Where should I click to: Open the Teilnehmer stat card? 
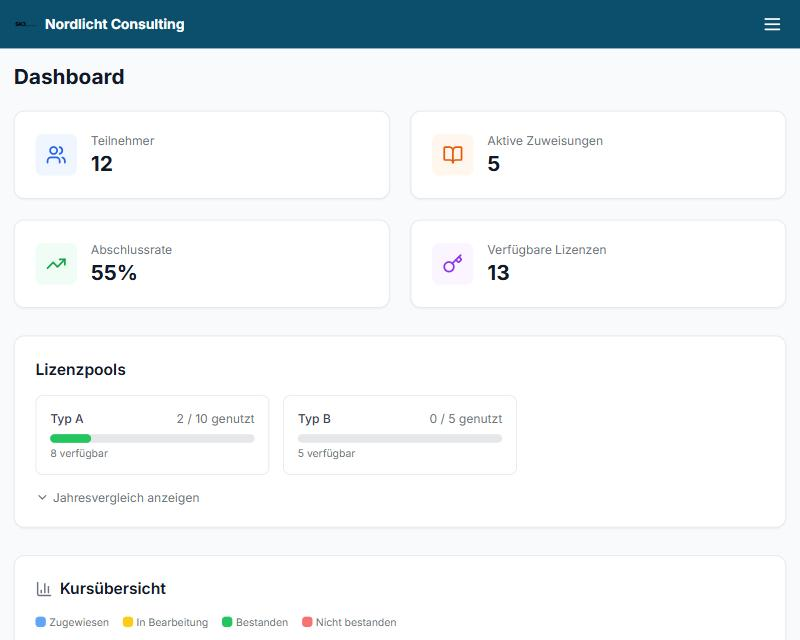(202, 155)
